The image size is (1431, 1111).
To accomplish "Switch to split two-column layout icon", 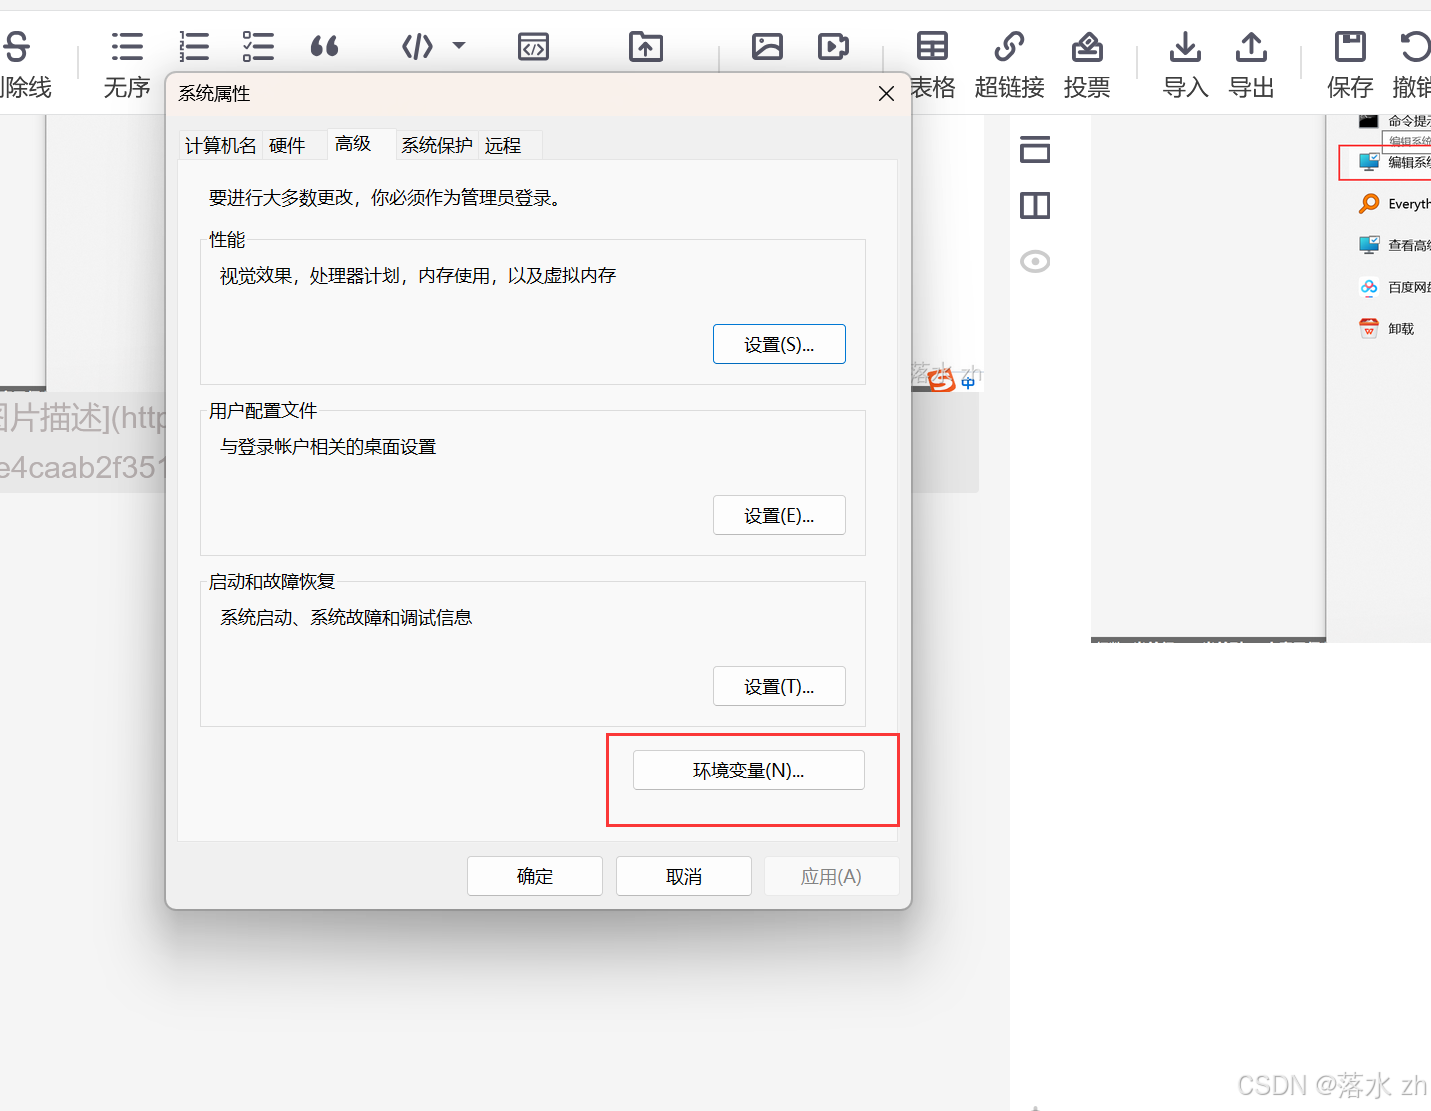I will (1035, 206).
